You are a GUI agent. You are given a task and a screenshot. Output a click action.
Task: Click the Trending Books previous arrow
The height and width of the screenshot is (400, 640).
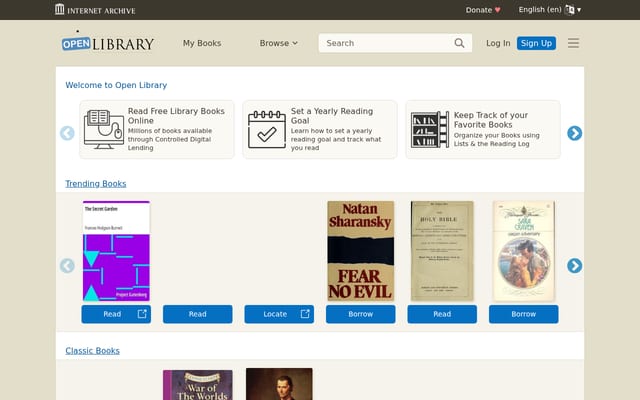[x=67, y=266]
